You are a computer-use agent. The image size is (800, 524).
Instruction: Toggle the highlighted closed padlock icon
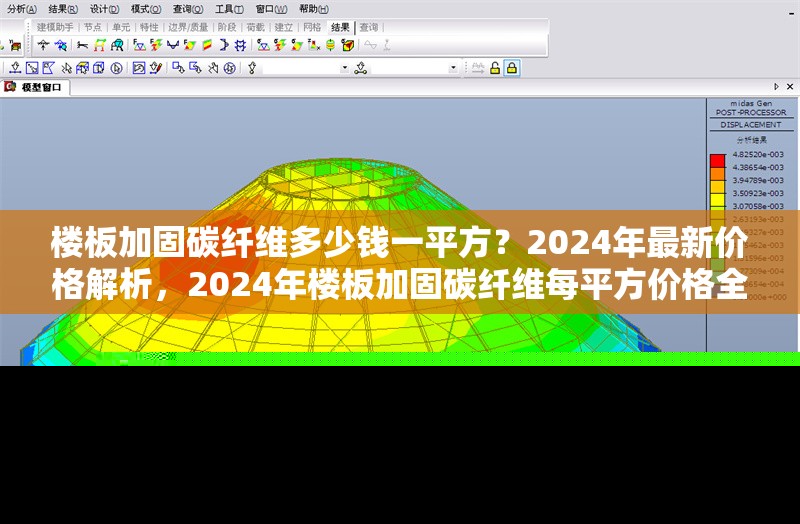coord(512,68)
